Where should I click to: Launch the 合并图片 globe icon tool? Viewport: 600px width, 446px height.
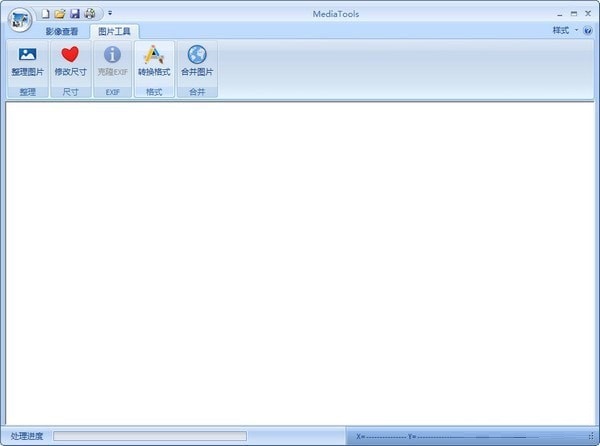[197, 55]
